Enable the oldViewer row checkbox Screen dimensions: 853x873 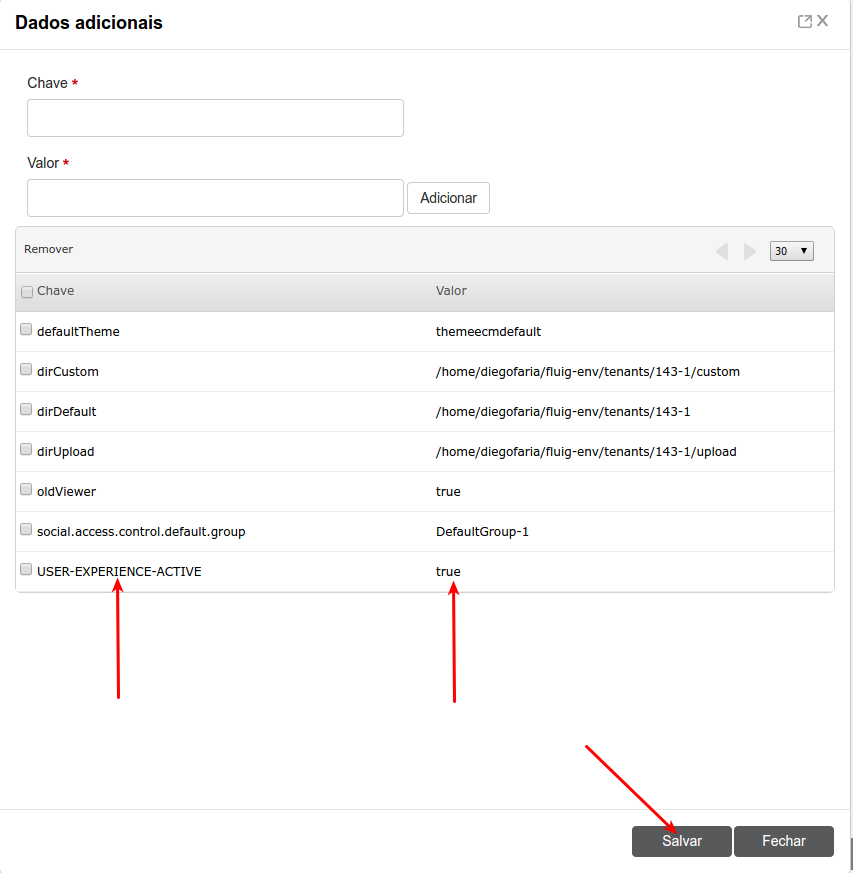click(26, 489)
